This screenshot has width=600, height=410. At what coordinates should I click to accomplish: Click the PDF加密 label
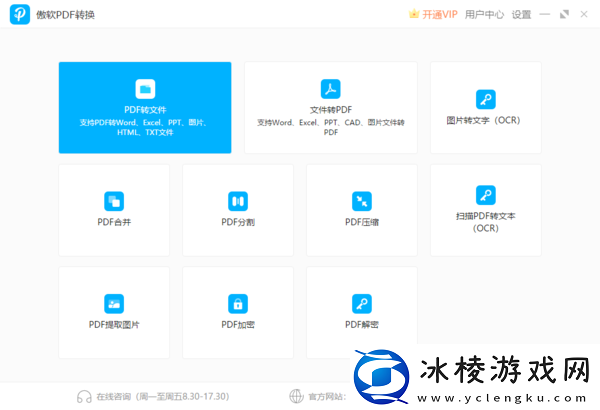pos(238,325)
